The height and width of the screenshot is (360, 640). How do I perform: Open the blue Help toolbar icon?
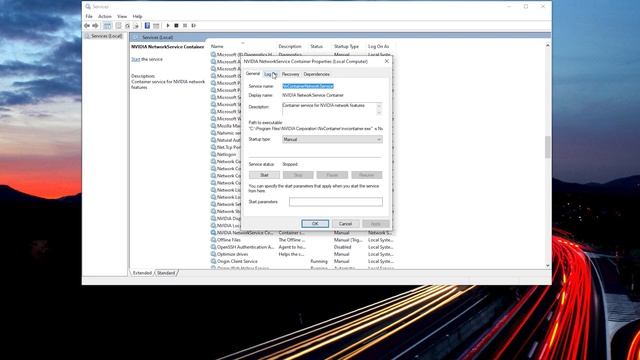(147, 26)
